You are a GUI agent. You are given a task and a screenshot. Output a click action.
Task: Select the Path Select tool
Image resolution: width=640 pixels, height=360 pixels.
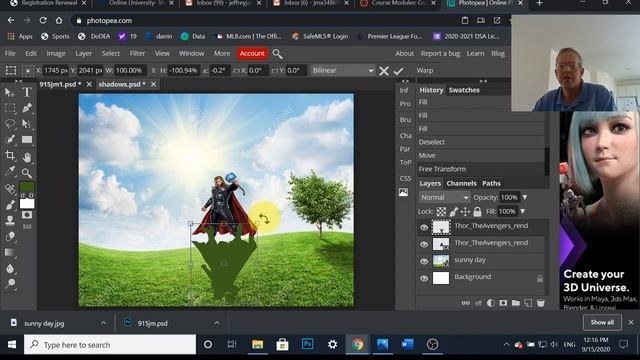click(27, 124)
